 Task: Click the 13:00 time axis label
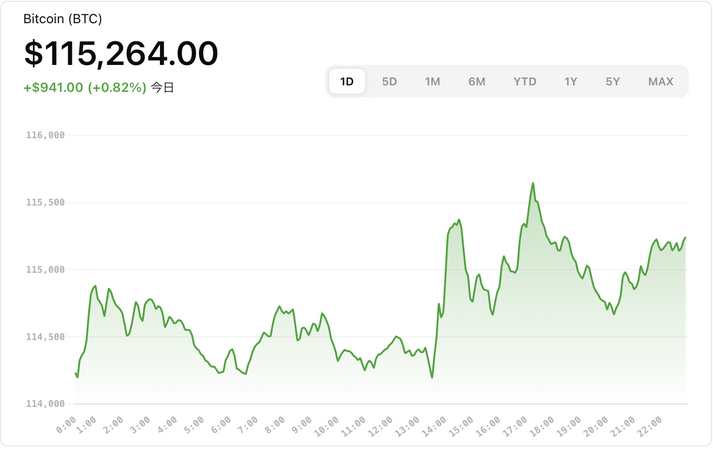pos(407,426)
